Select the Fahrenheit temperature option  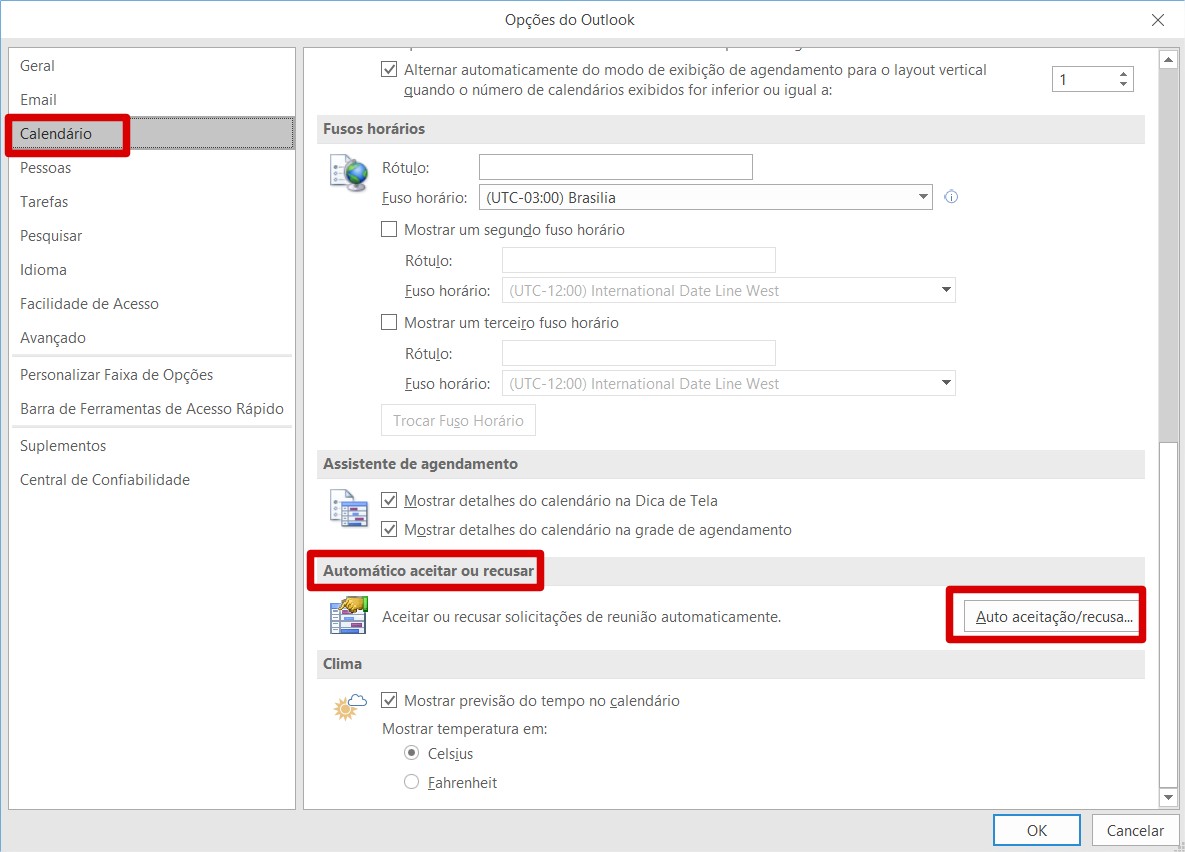click(x=412, y=782)
